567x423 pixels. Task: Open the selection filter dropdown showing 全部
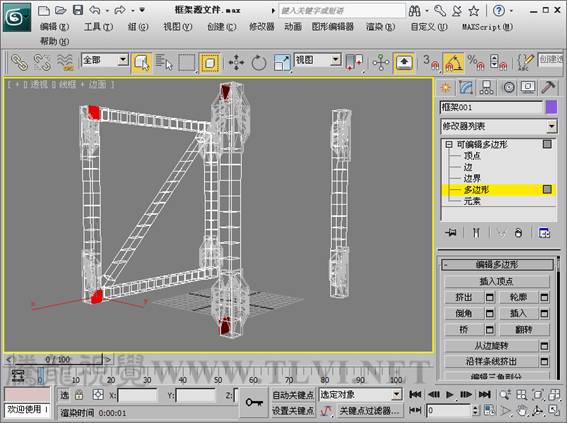(x=105, y=60)
